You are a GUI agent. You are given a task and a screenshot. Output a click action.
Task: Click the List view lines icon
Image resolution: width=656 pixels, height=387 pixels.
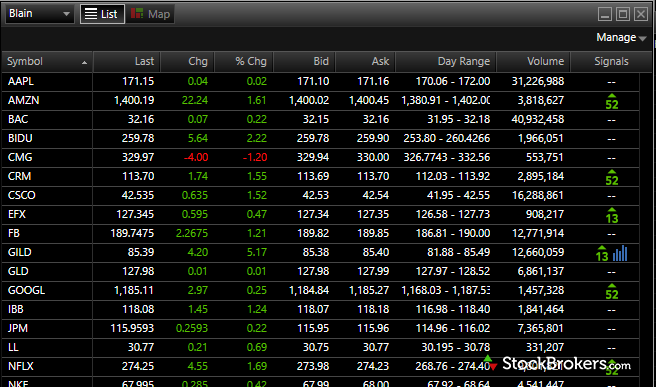coord(91,14)
